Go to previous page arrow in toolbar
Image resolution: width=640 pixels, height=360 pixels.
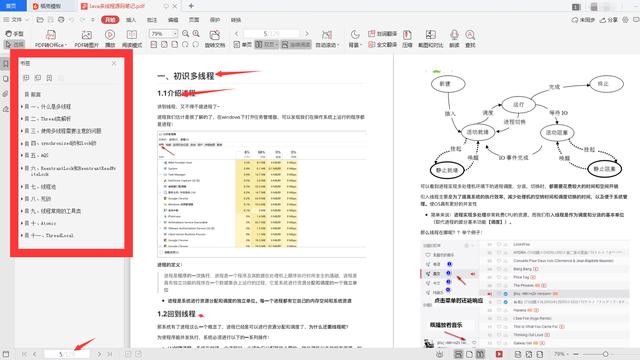pyautogui.click(x=237, y=34)
